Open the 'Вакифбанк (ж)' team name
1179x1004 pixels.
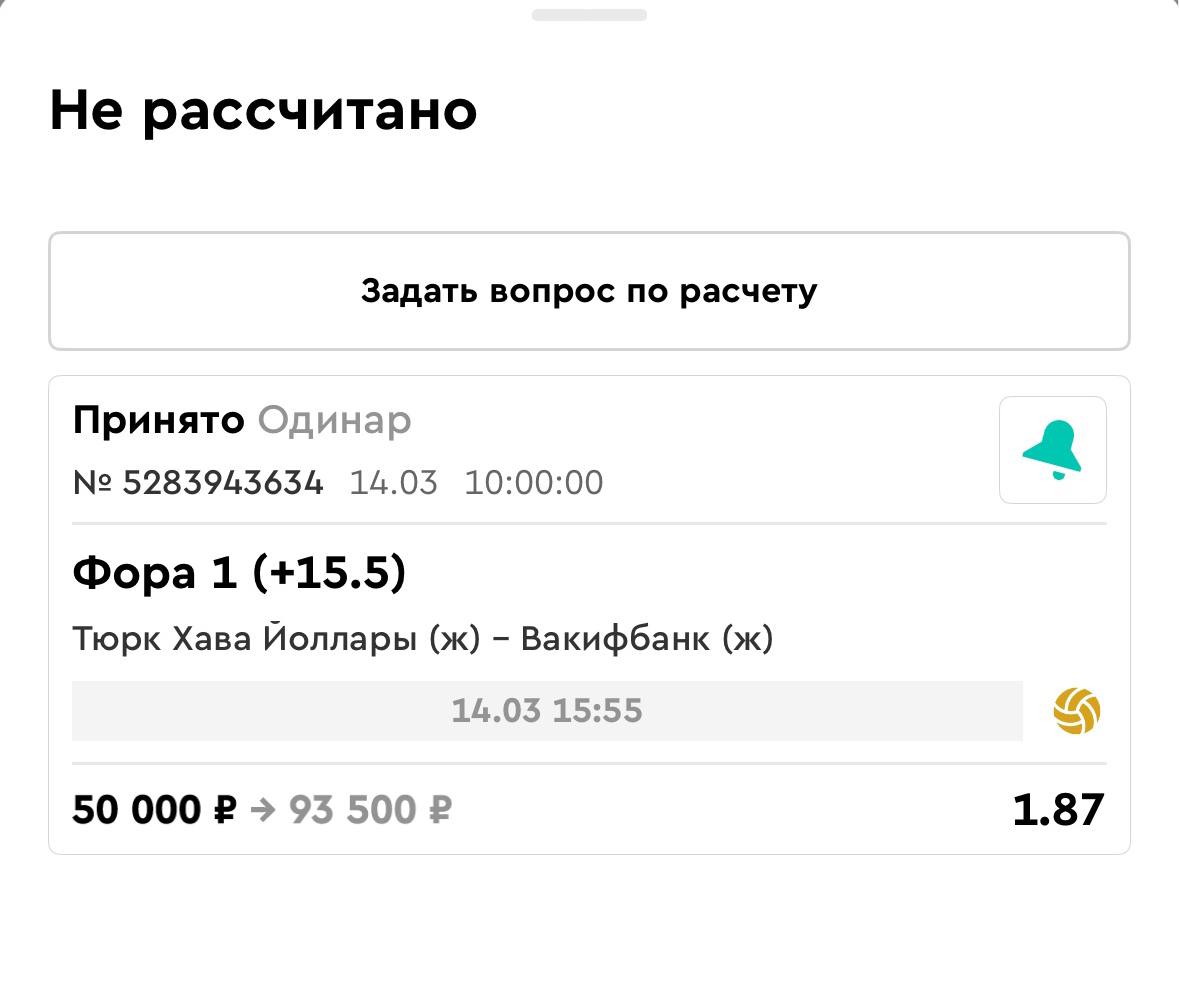pyautogui.click(x=647, y=638)
